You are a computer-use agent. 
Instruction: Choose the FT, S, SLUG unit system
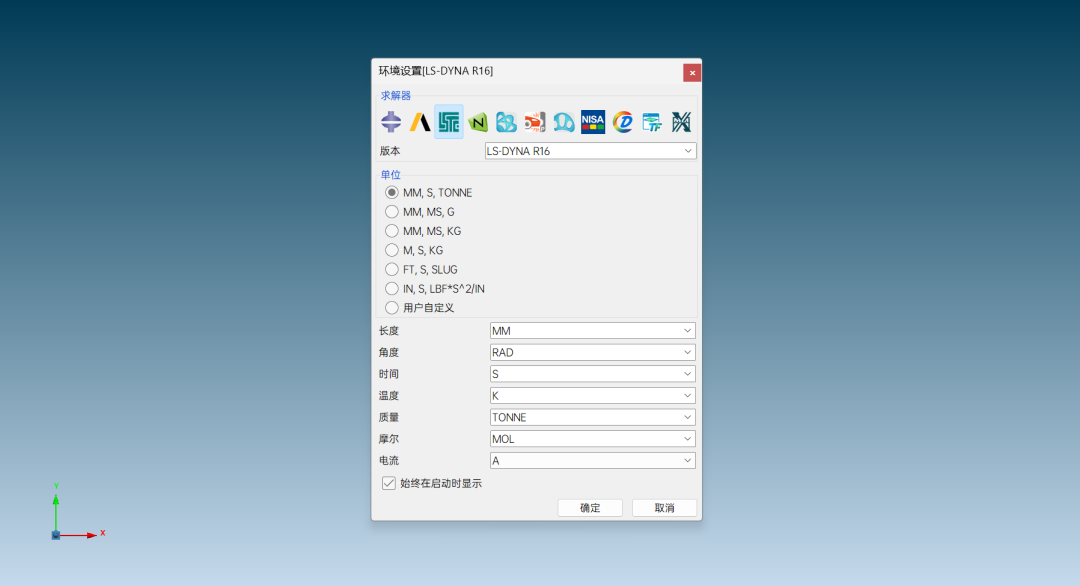click(x=392, y=270)
